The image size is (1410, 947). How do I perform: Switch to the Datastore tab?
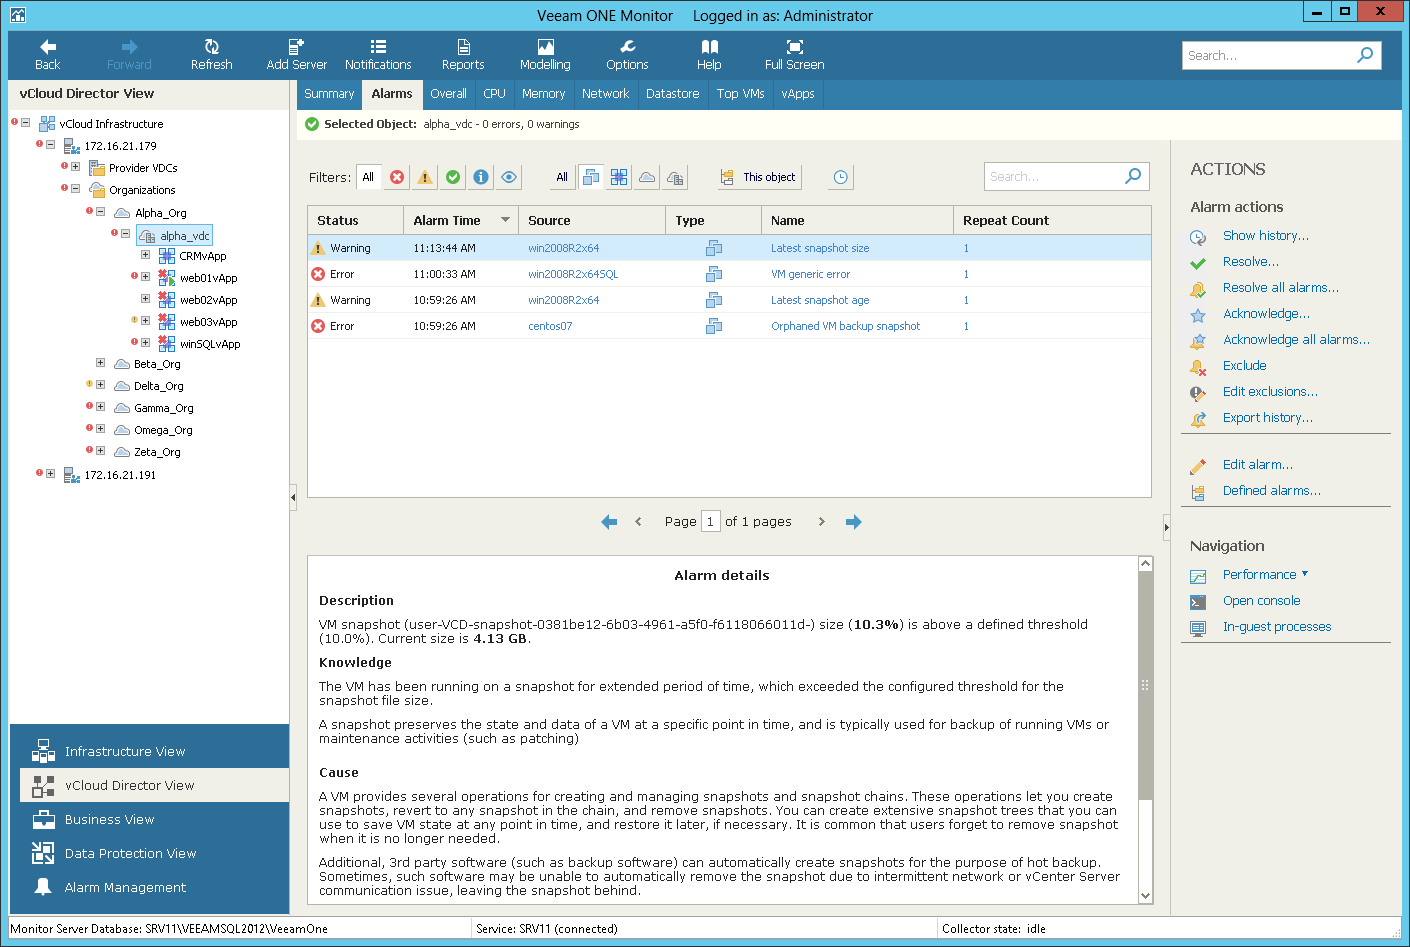(672, 94)
